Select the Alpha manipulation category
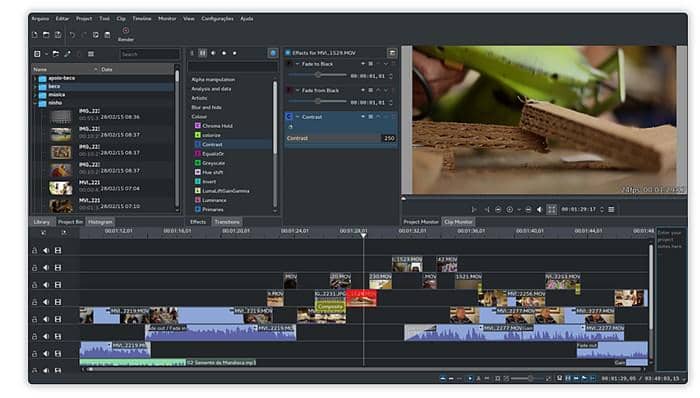Viewport: 700px width, 398px height. (213, 79)
